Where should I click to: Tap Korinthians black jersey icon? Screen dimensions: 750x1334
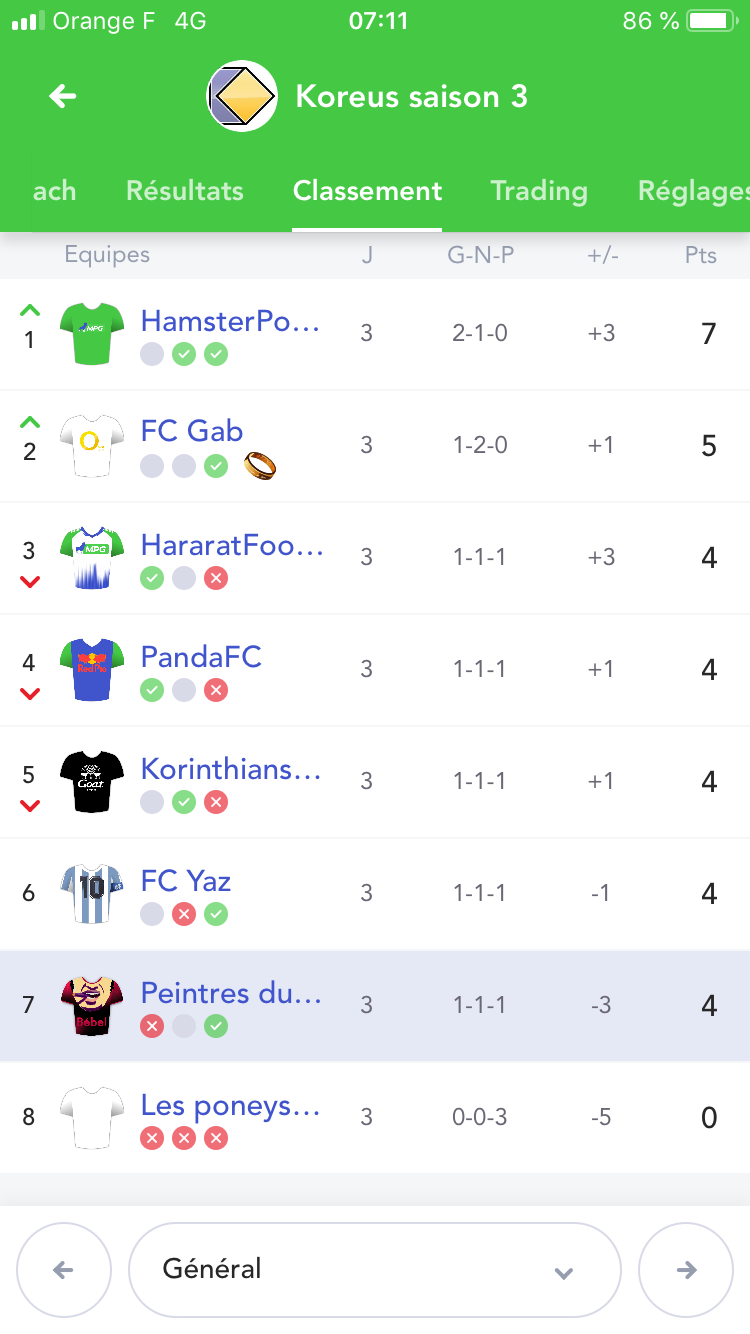click(x=91, y=780)
